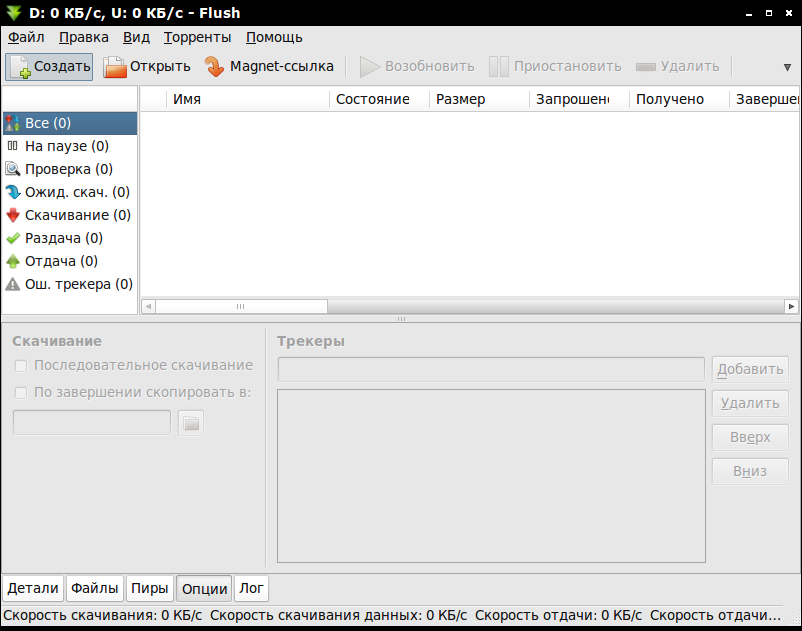
Task: Select the Скачивание (0) filter
Action: pyautogui.click(x=70, y=215)
